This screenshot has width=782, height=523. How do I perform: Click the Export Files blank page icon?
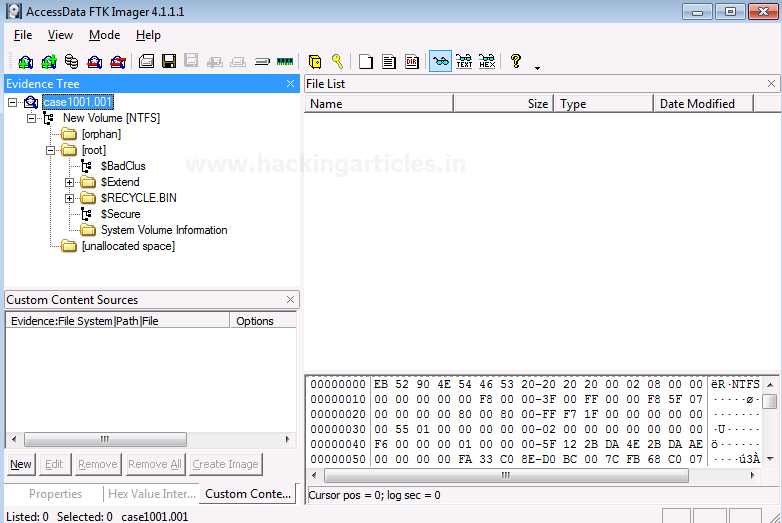(366, 62)
